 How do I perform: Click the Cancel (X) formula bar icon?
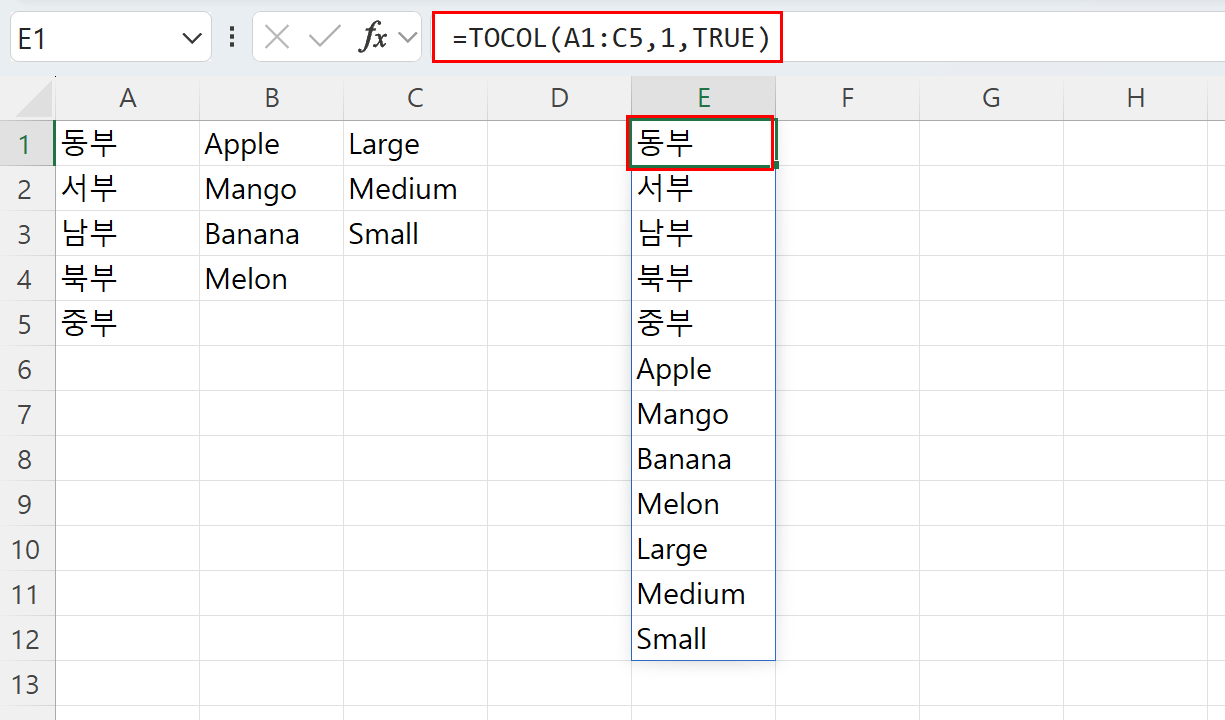[x=277, y=38]
